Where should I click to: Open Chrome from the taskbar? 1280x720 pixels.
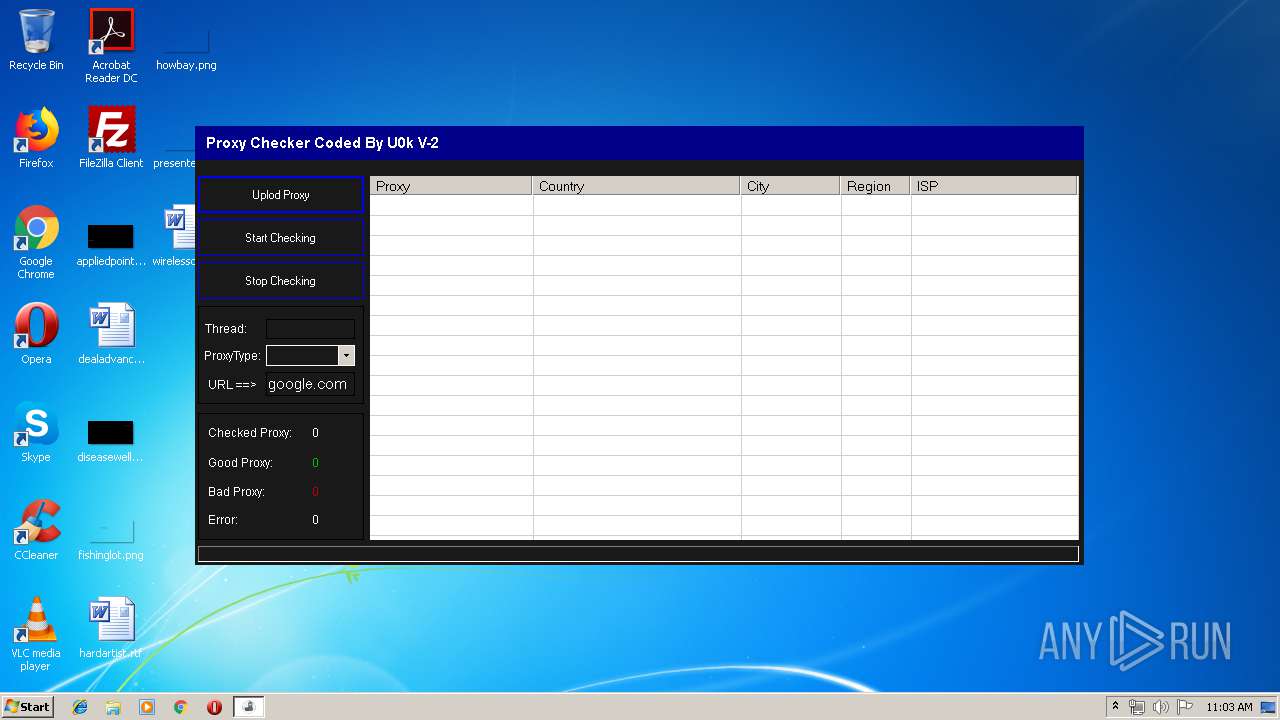(x=181, y=707)
